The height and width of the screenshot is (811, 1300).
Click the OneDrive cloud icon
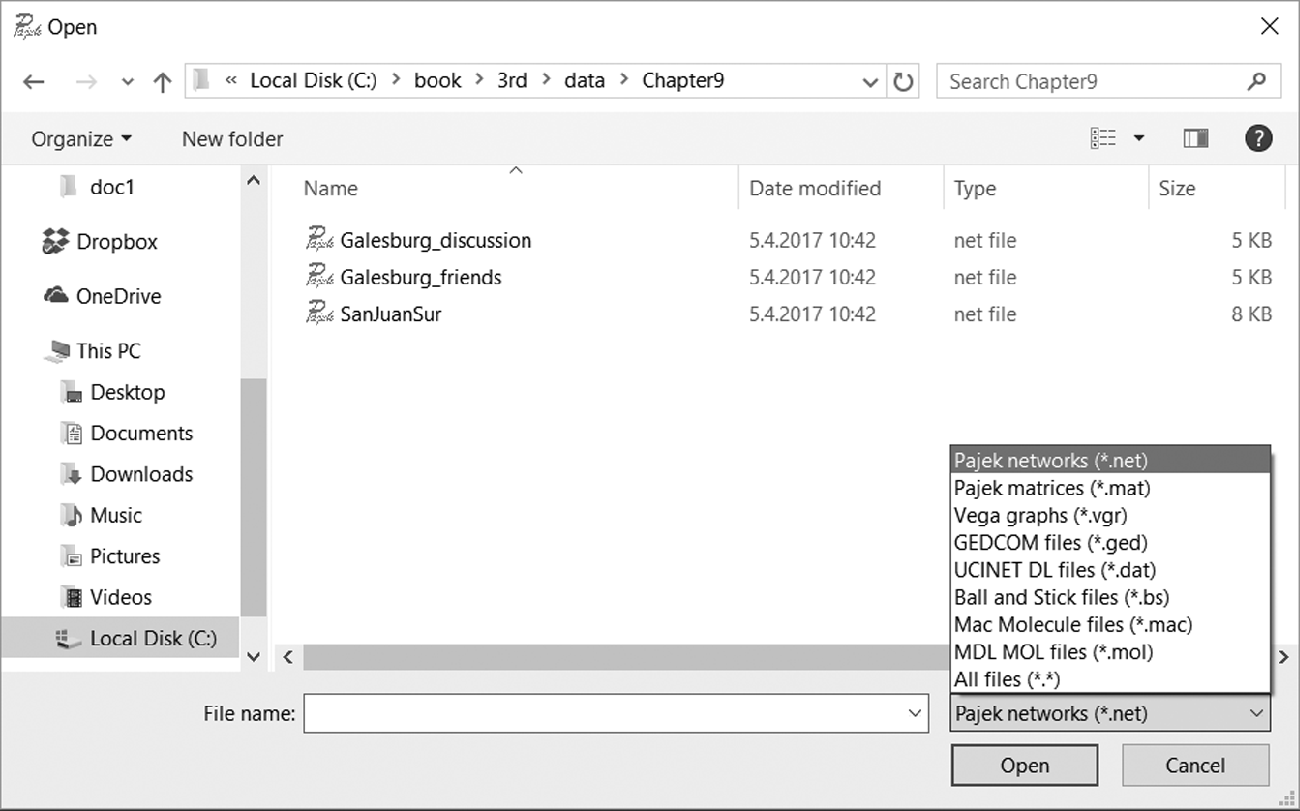[x=56, y=296]
